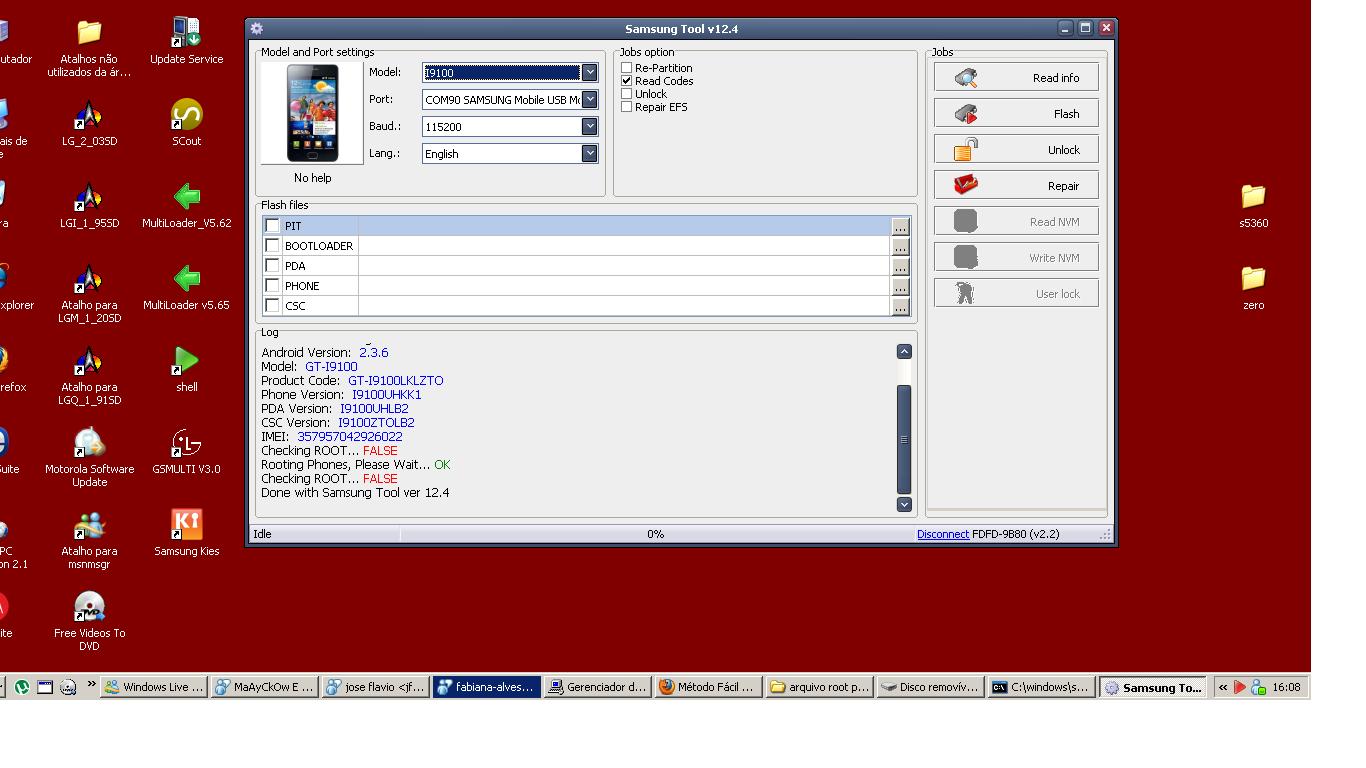The height and width of the screenshot is (768, 1366).
Task: Select the zero desktop folder
Action: 1253,287
